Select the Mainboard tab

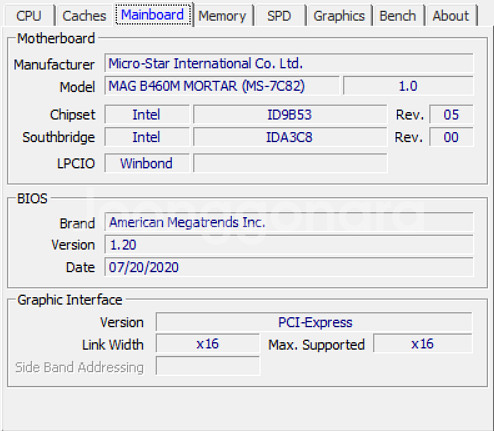tap(153, 15)
